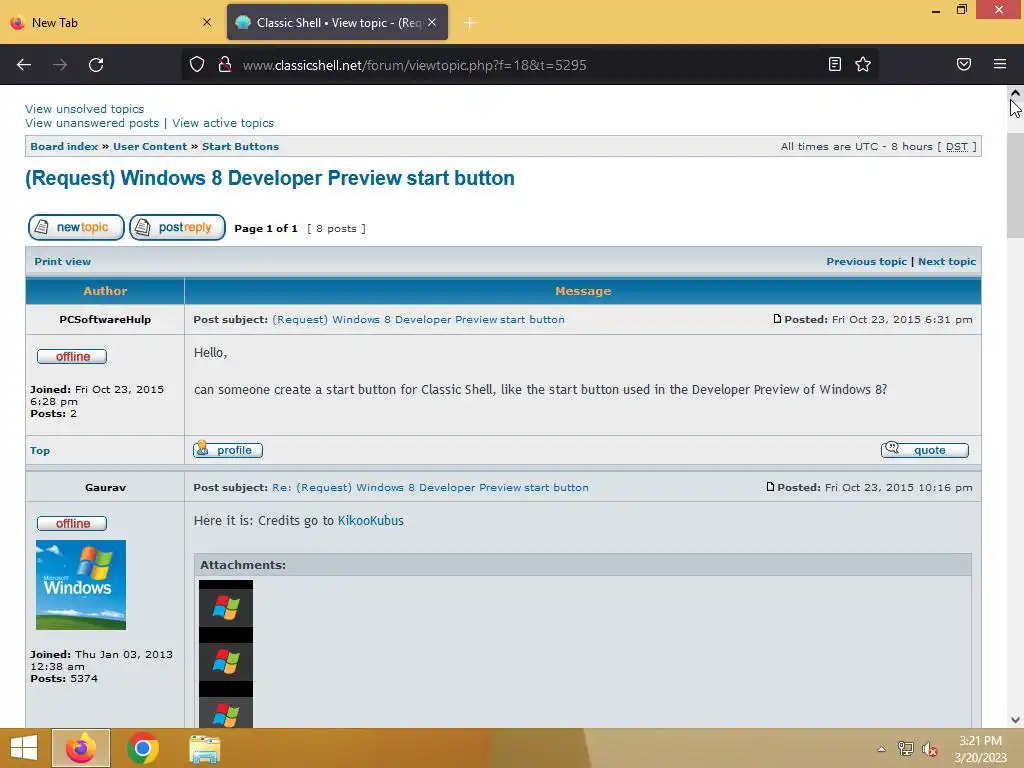1024x768 pixels.
Task: Quote PCSoftwareHulp's post
Action: (925, 449)
